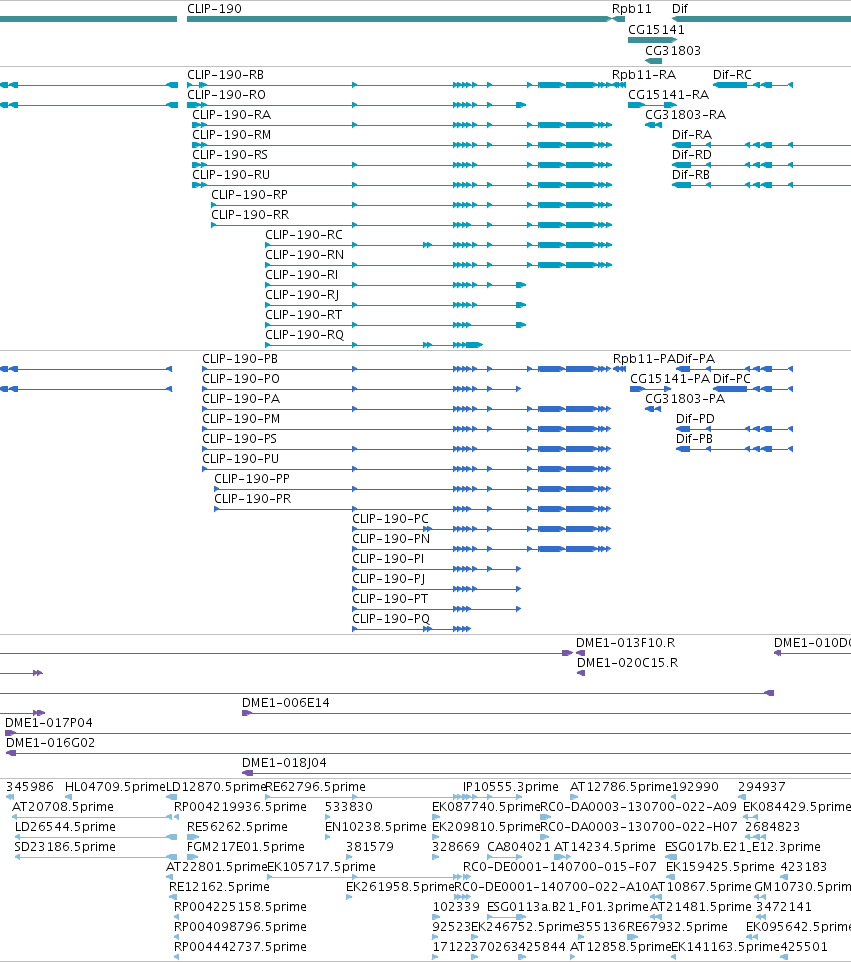Select BAC clone DME1-020C15.R

[627, 663]
